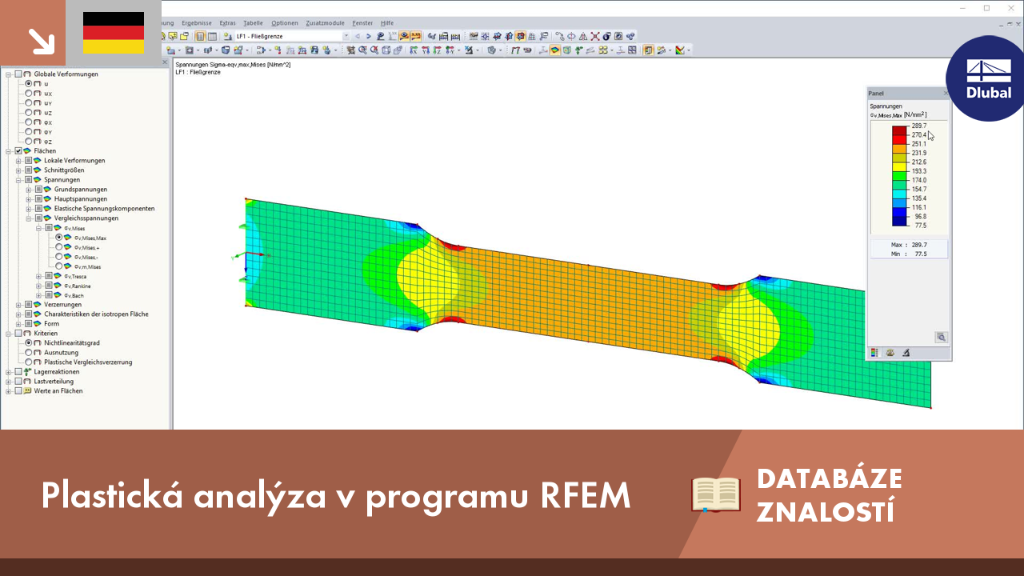Click the previous load case arrow in toolbar
This screenshot has width=1024, height=576.
(x=358, y=37)
